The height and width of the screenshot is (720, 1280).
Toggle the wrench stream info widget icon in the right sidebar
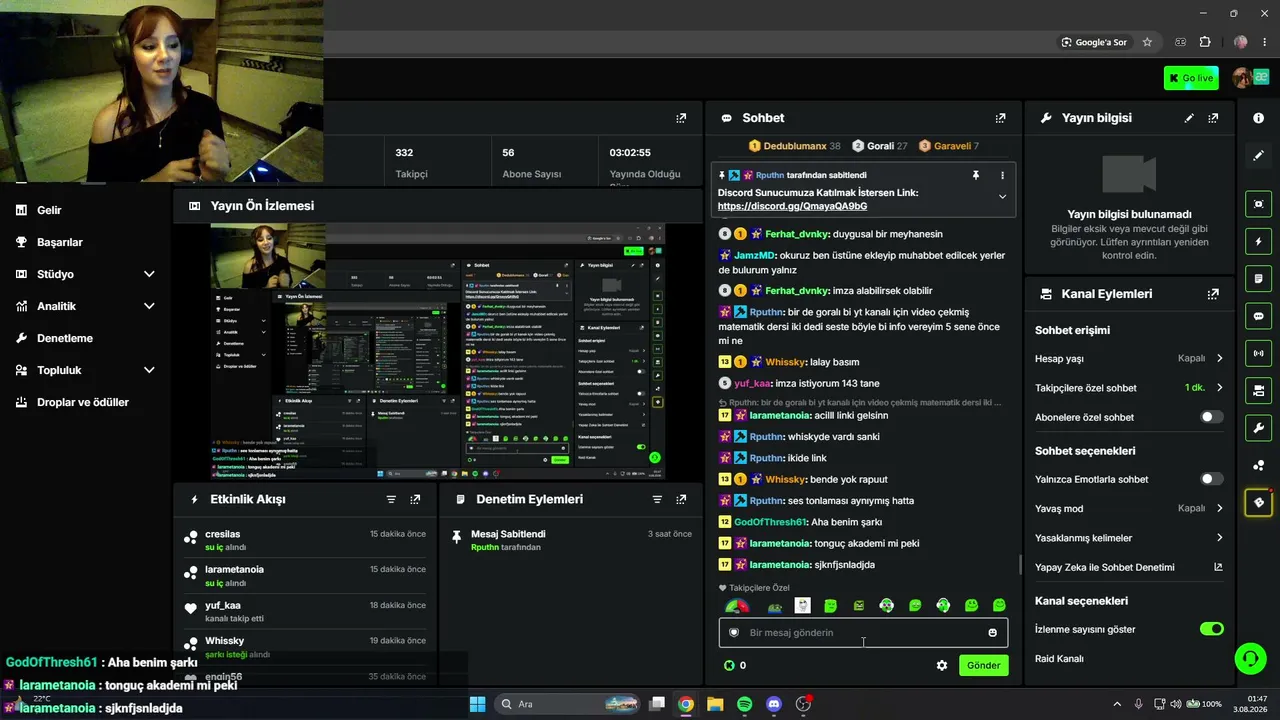coord(1258,428)
